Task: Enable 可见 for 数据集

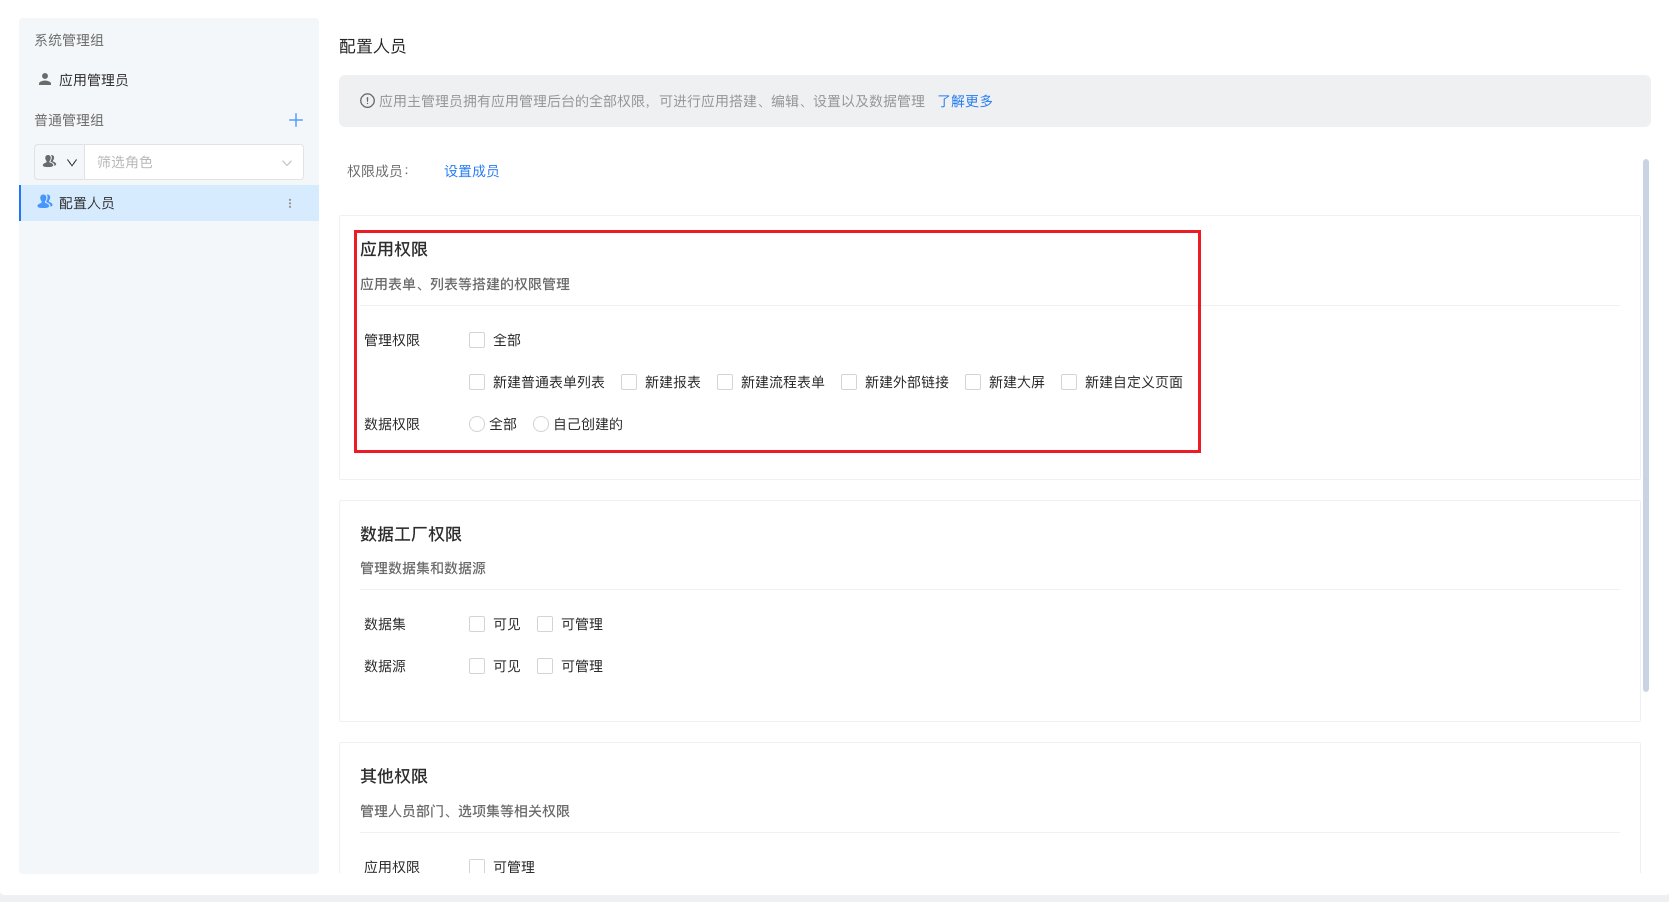Action: [x=477, y=623]
